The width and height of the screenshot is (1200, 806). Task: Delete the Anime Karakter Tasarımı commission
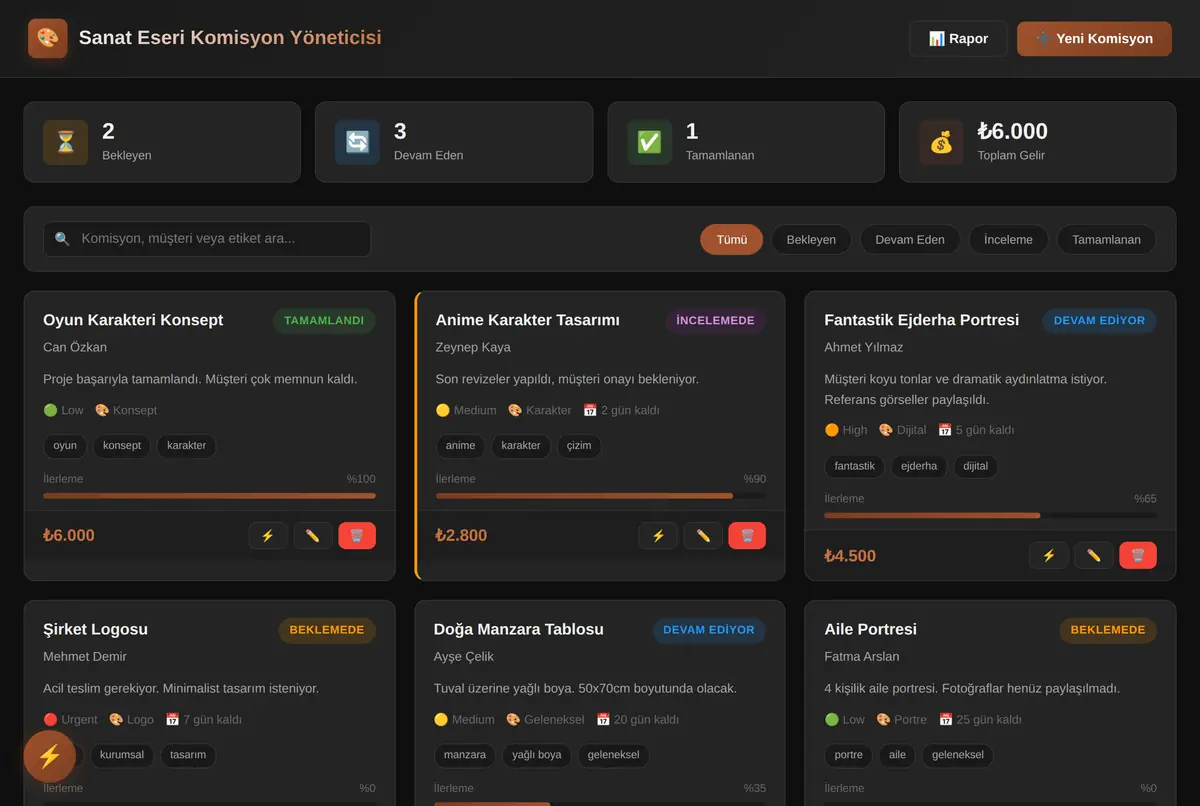point(747,536)
